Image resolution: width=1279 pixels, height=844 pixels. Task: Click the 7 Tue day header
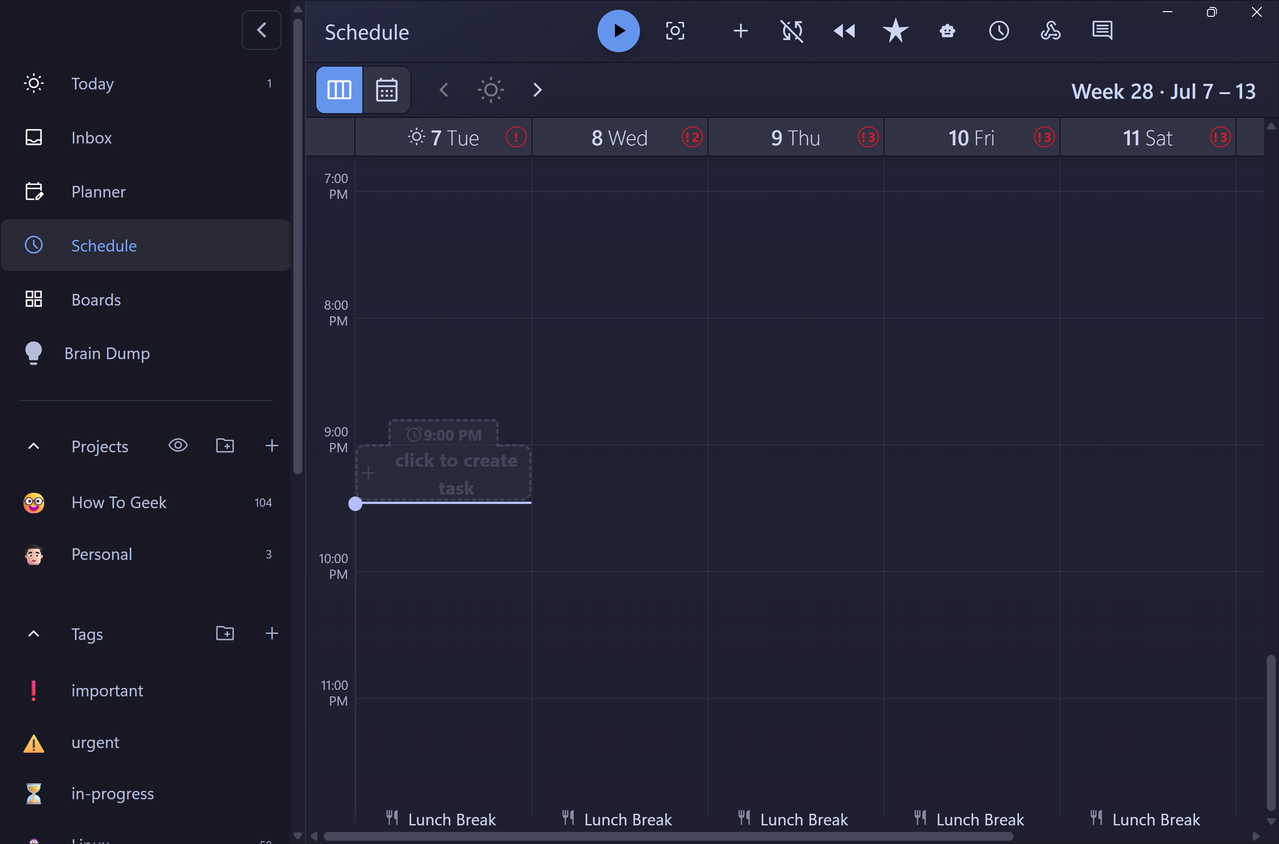[x=444, y=138]
